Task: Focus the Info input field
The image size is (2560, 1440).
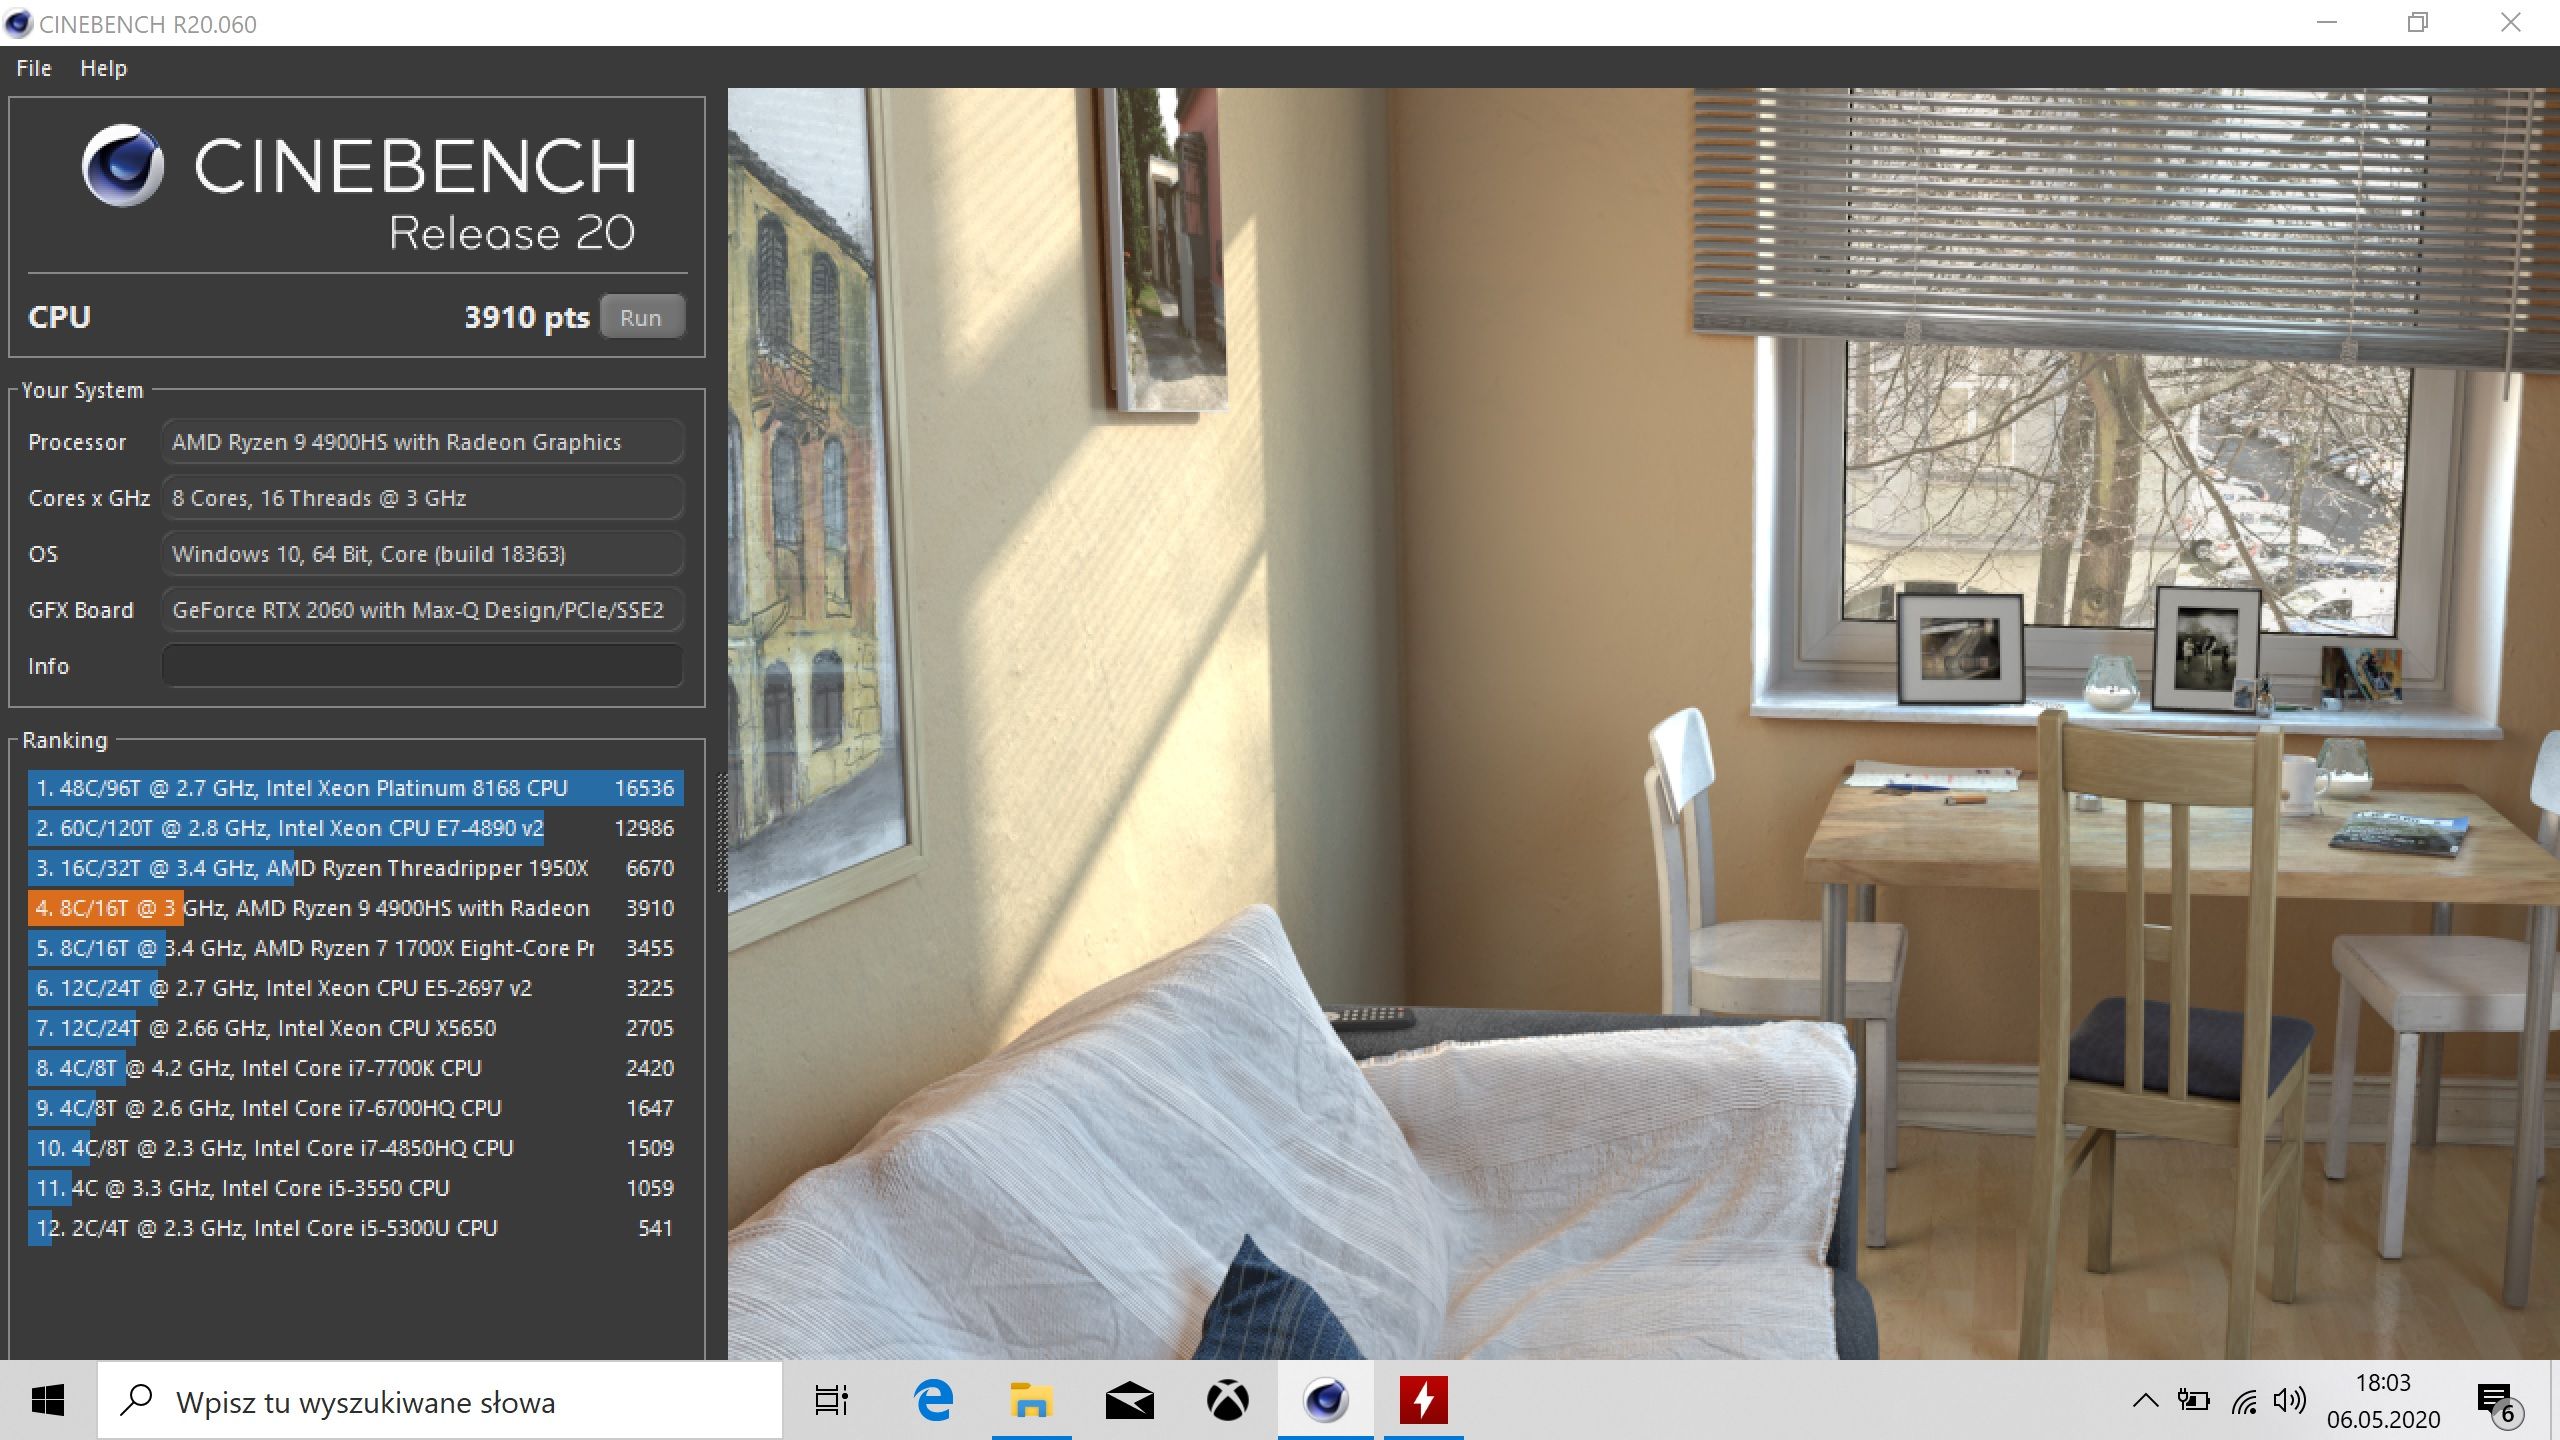Action: (x=422, y=666)
